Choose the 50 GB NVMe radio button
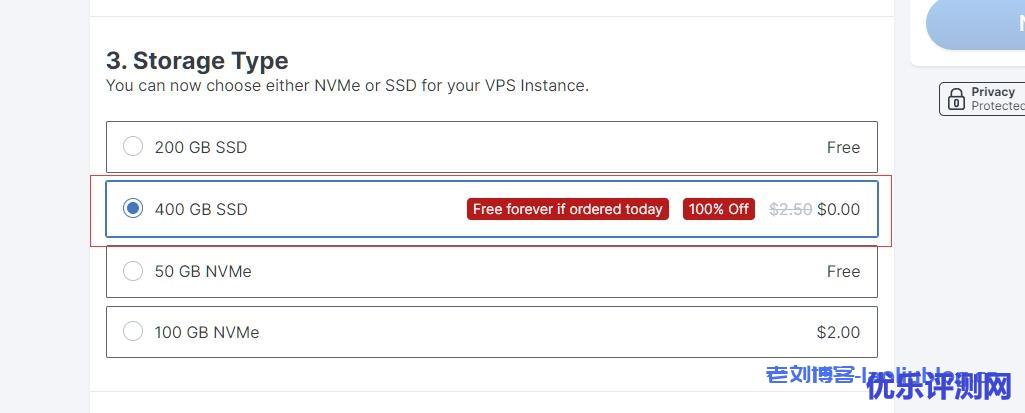Viewport: 1025px width, 413px height. tap(133, 271)
